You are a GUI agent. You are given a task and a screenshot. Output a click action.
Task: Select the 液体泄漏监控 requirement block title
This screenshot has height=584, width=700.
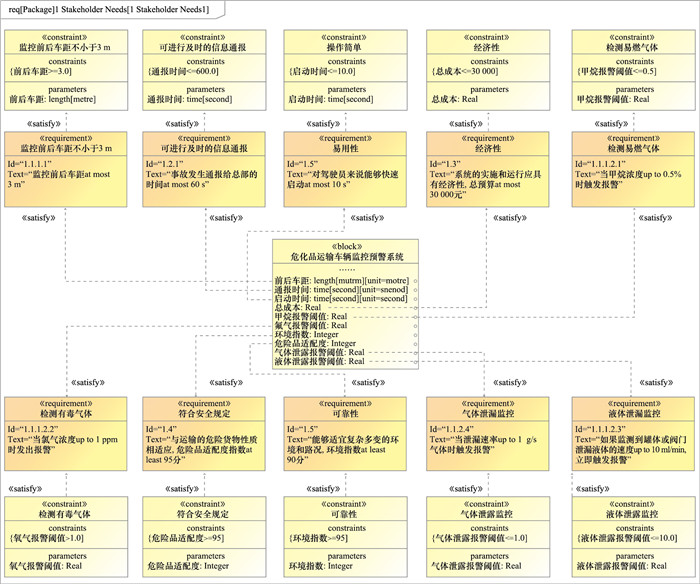pyautogui.click(x=634, y=413)
